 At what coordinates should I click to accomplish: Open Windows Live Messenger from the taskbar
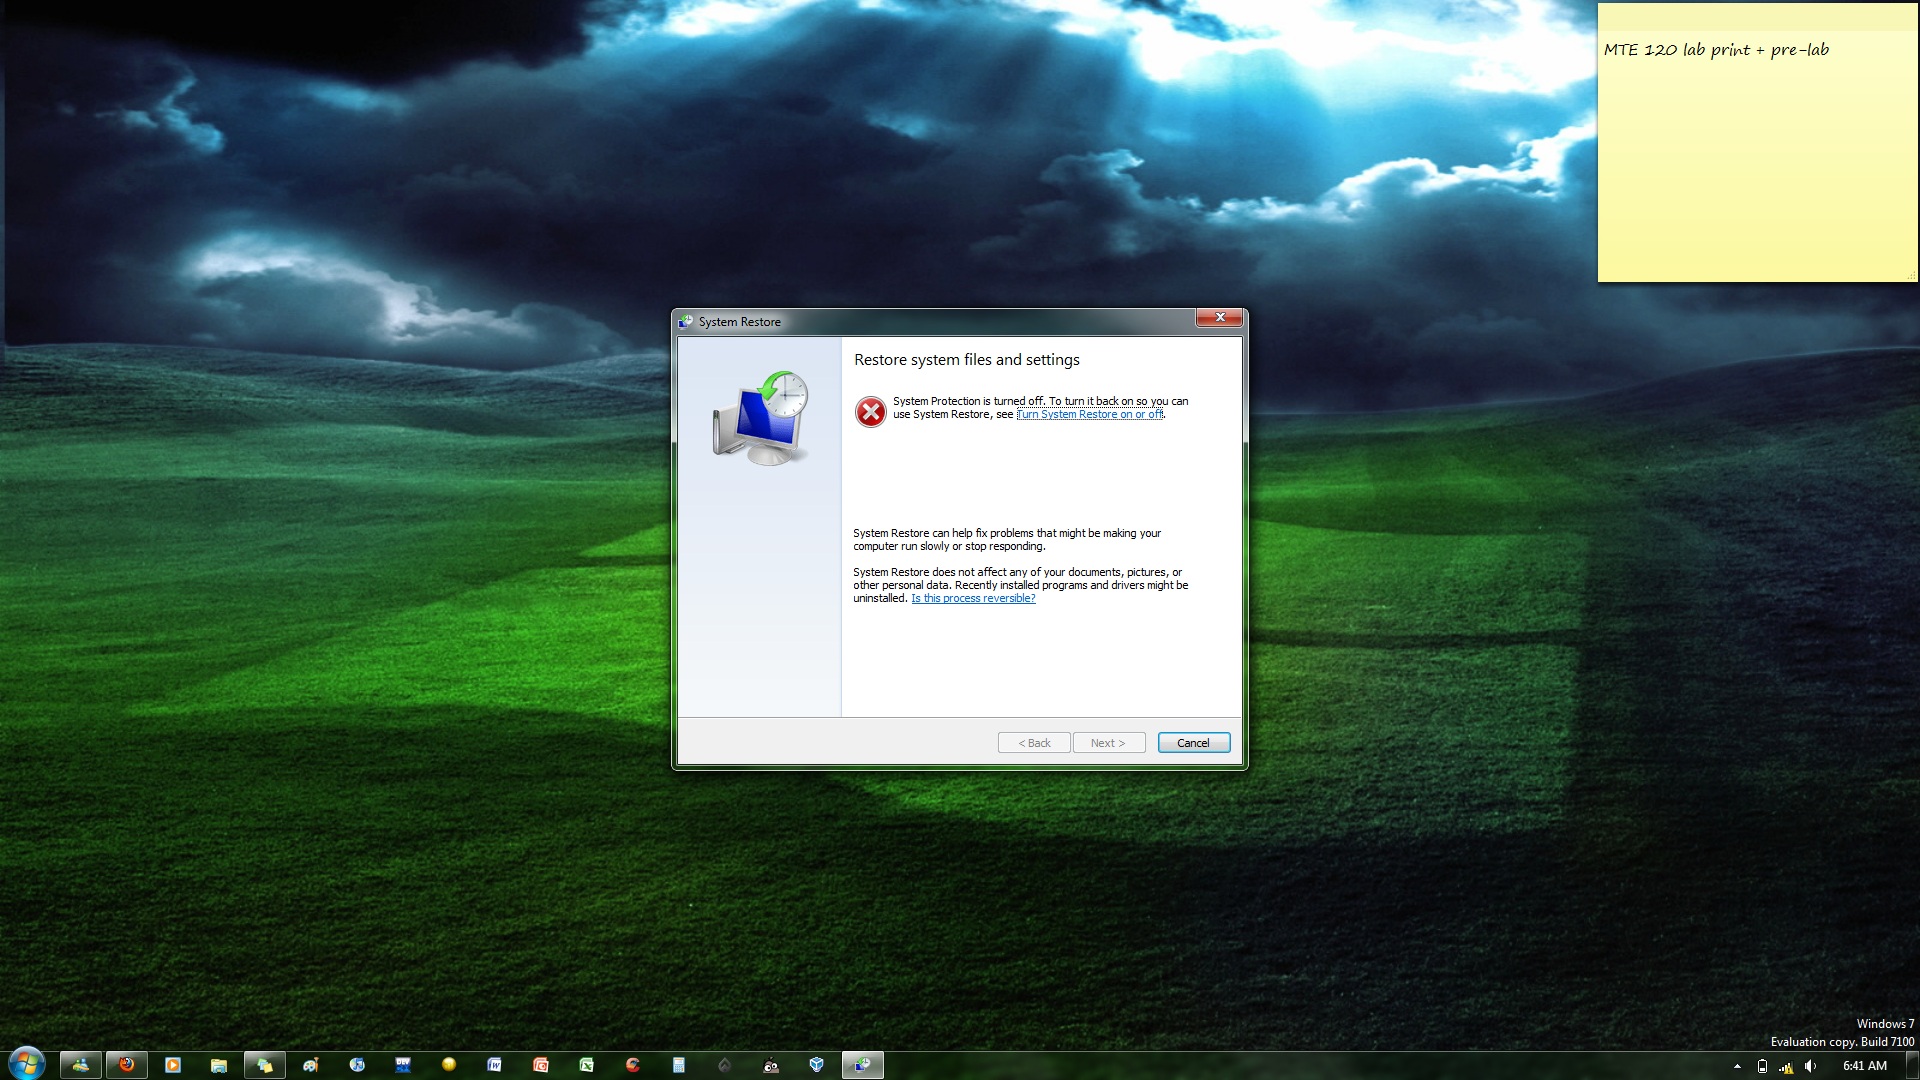coord(81,1065)
